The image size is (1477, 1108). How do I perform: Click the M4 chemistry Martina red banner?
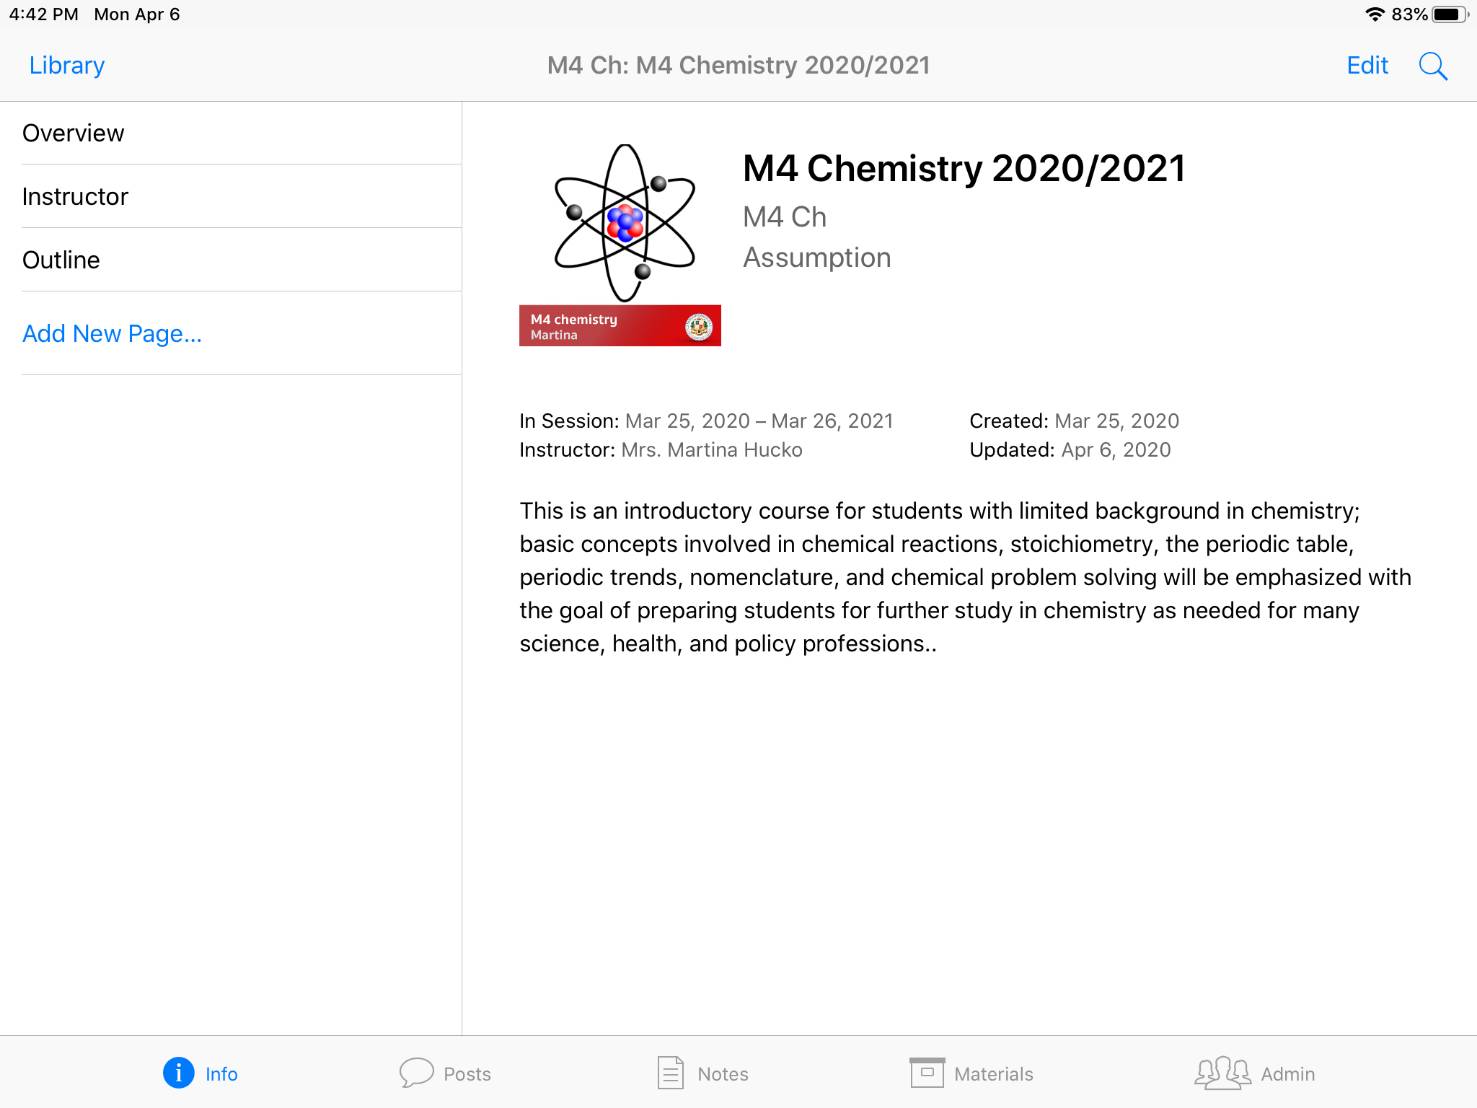point(620,326)
